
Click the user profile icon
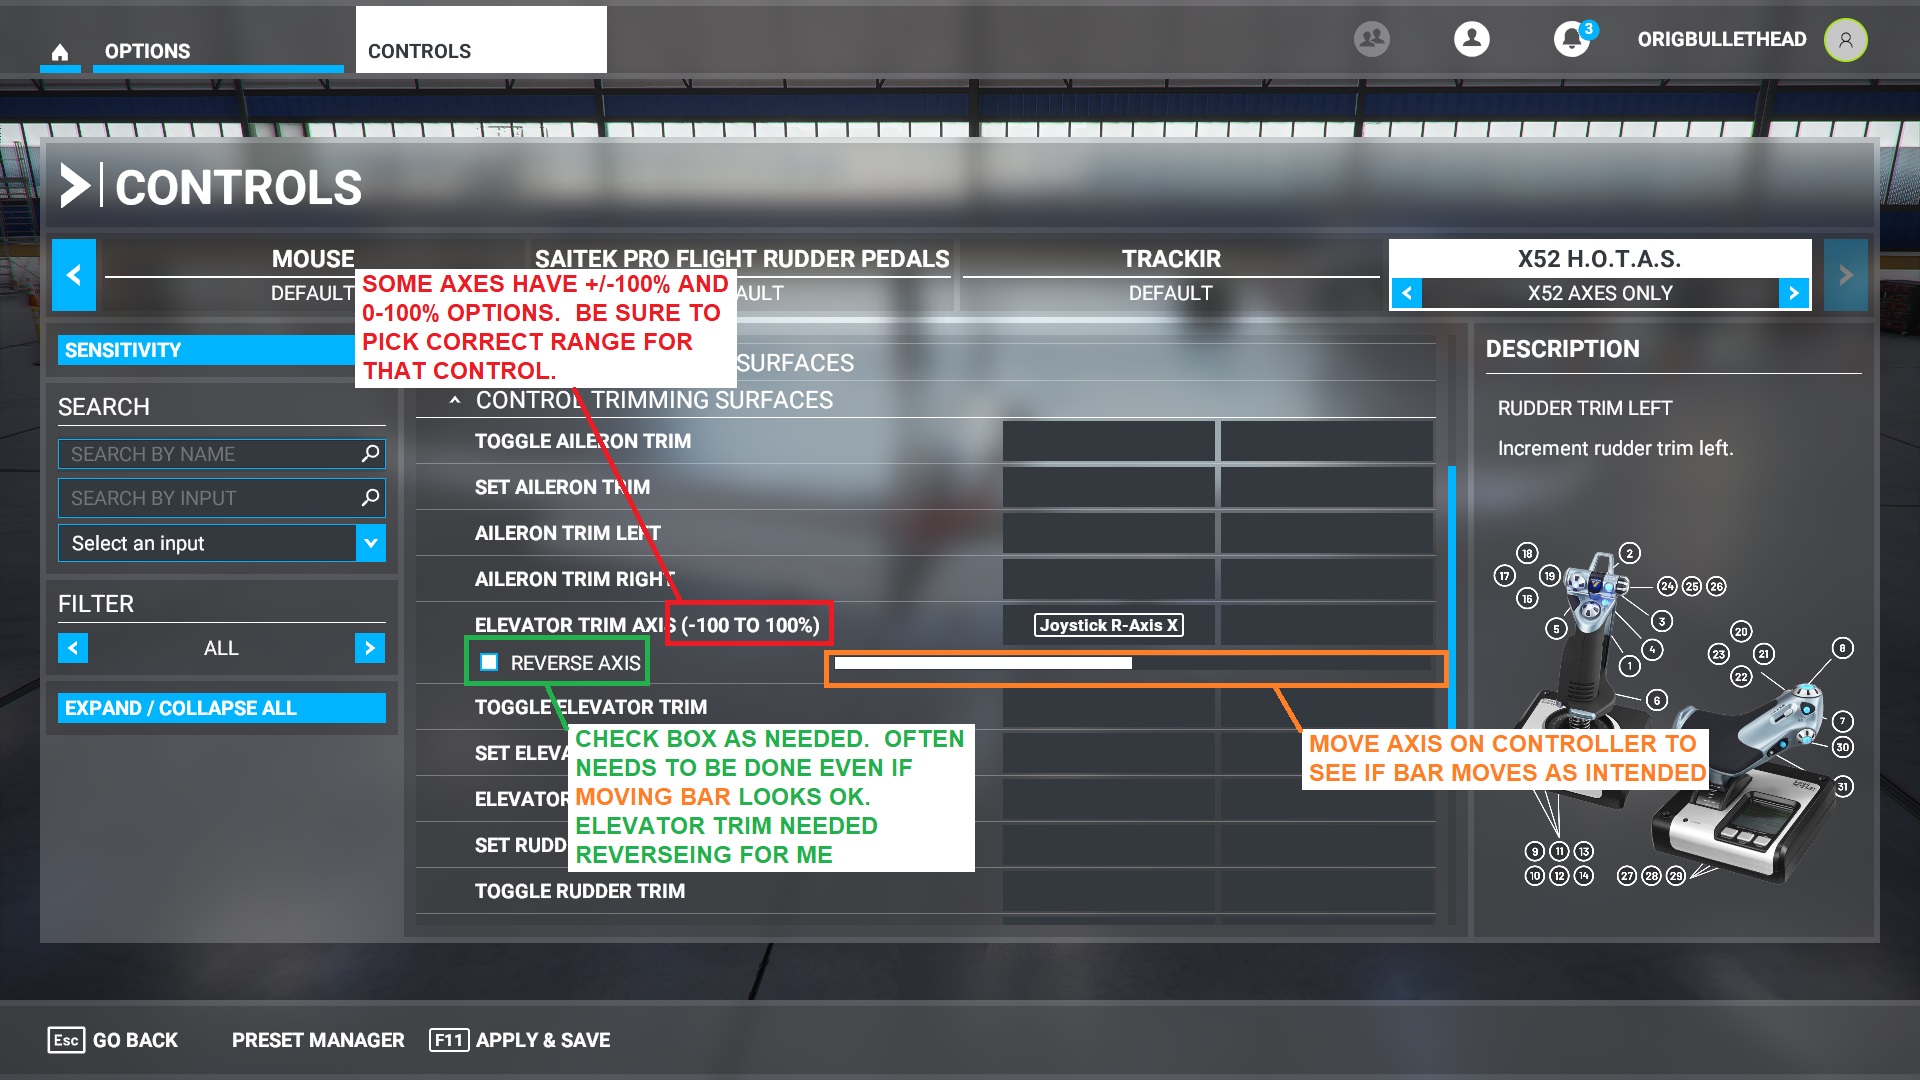click(x=1473, y=38)
